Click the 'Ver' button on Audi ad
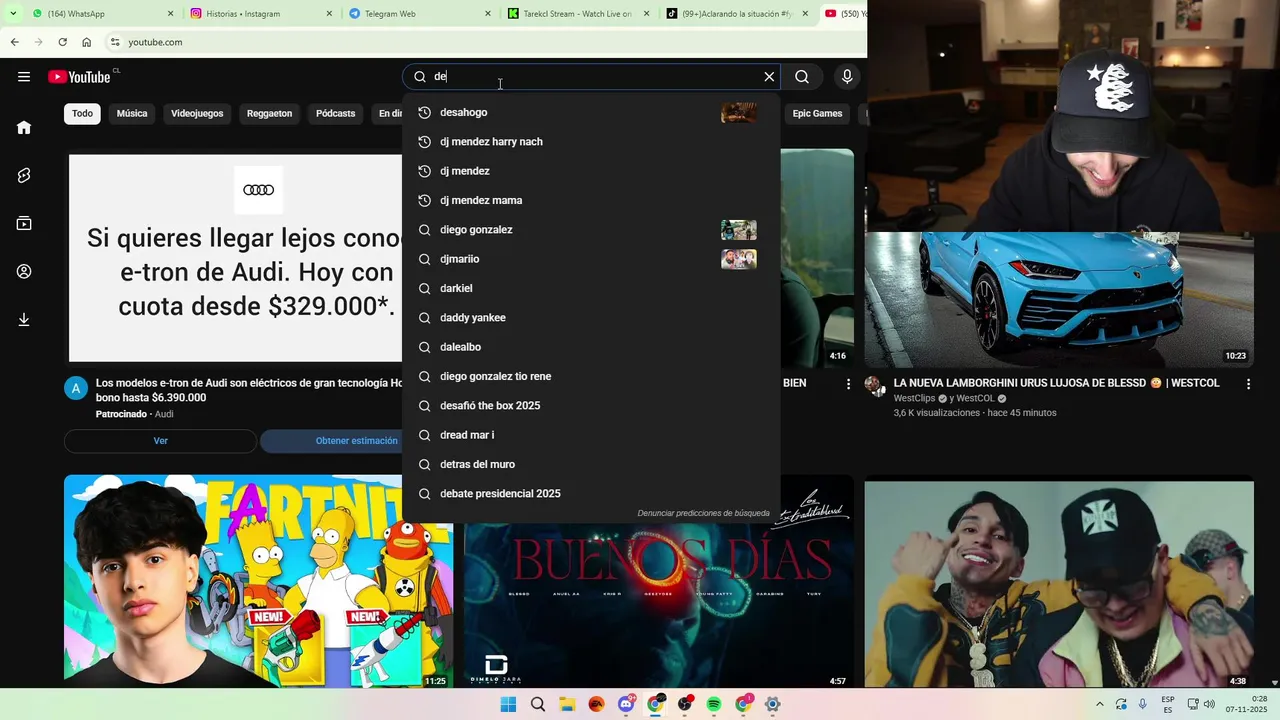The image size is (1280, 720). click(x=160, y=441)
